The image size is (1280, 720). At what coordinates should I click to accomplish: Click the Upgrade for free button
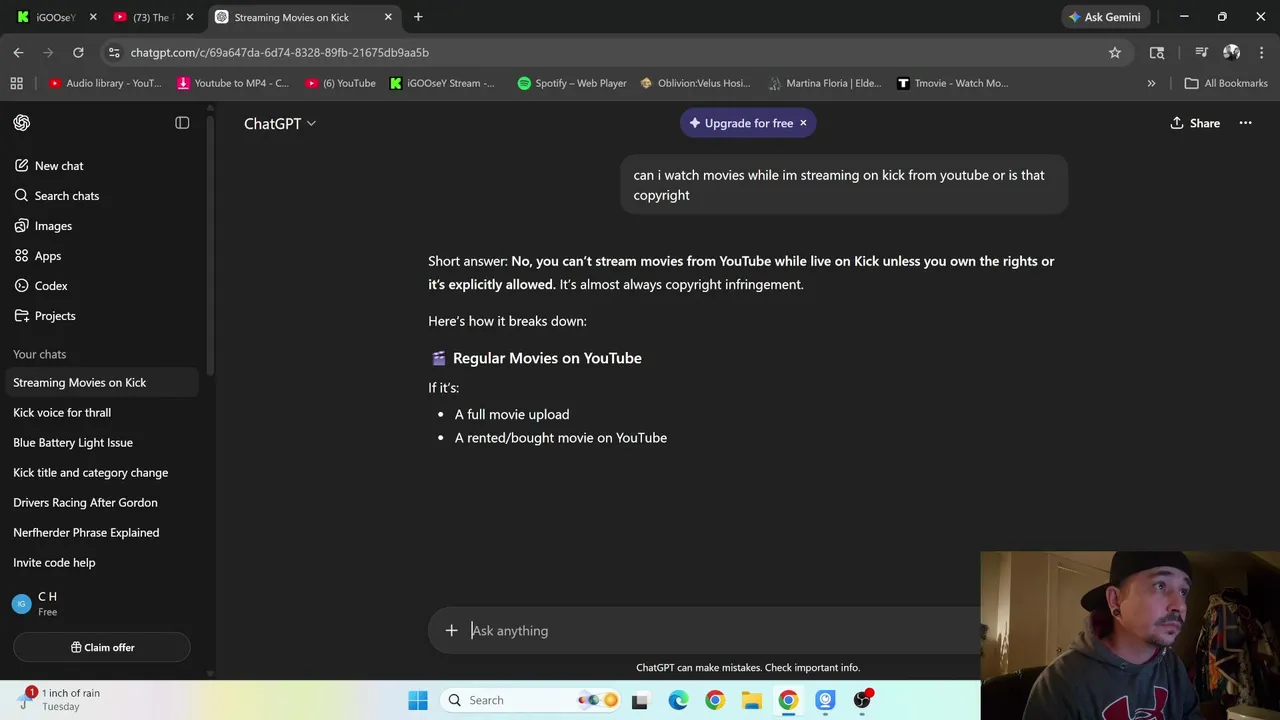(741, 123)
